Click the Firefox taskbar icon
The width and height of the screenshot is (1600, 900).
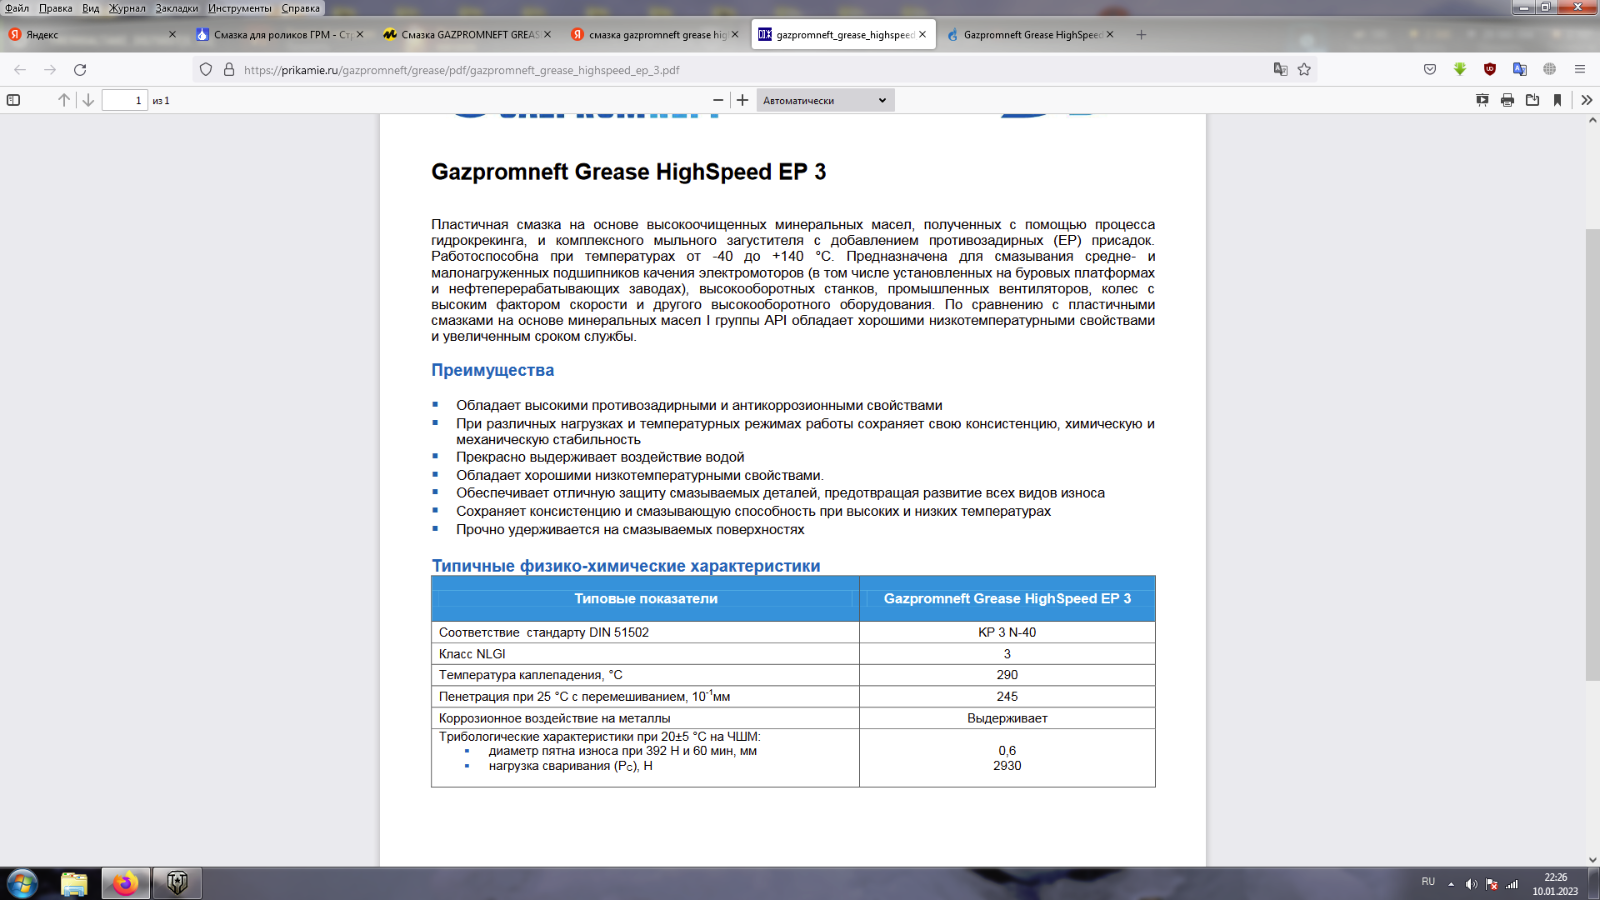coord(125,883)
